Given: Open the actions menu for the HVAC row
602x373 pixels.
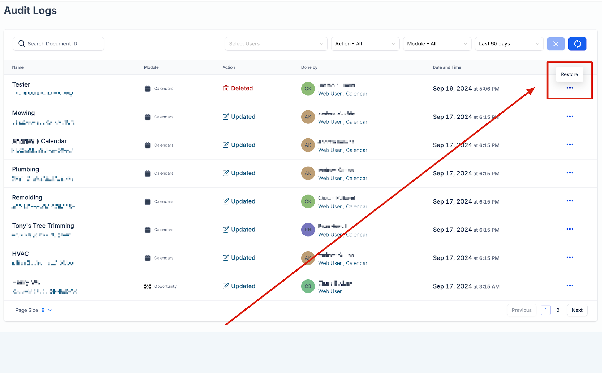Looking at the screenshot, I should (570, 257).
